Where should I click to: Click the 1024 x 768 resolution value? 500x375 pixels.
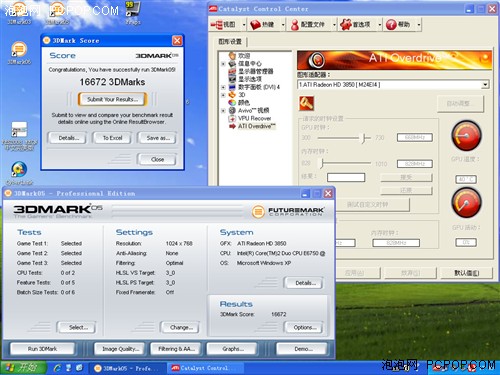(x=179, y=244)
